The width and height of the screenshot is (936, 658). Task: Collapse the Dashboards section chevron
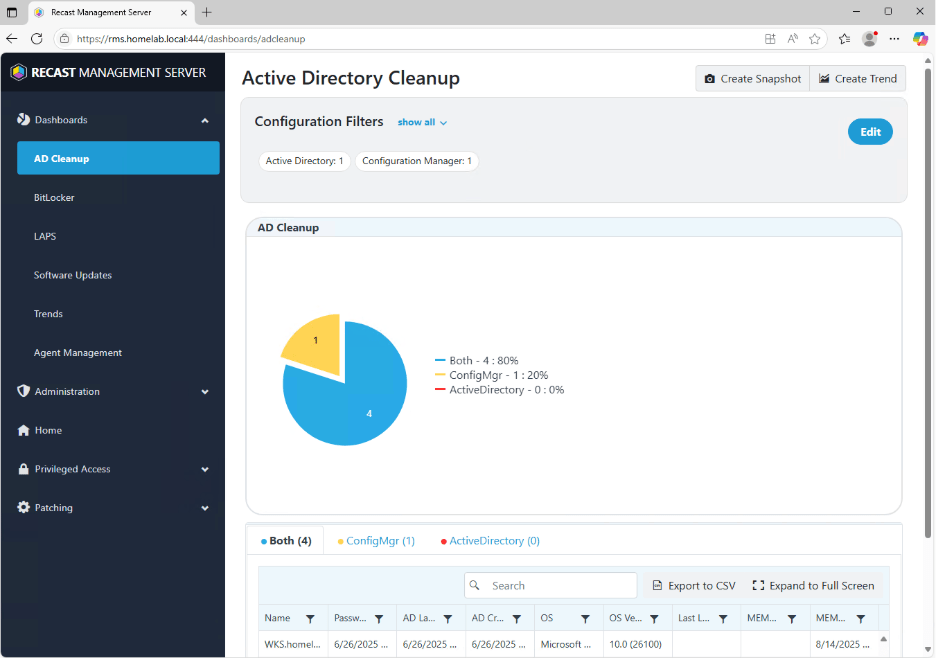click(205, 119)
